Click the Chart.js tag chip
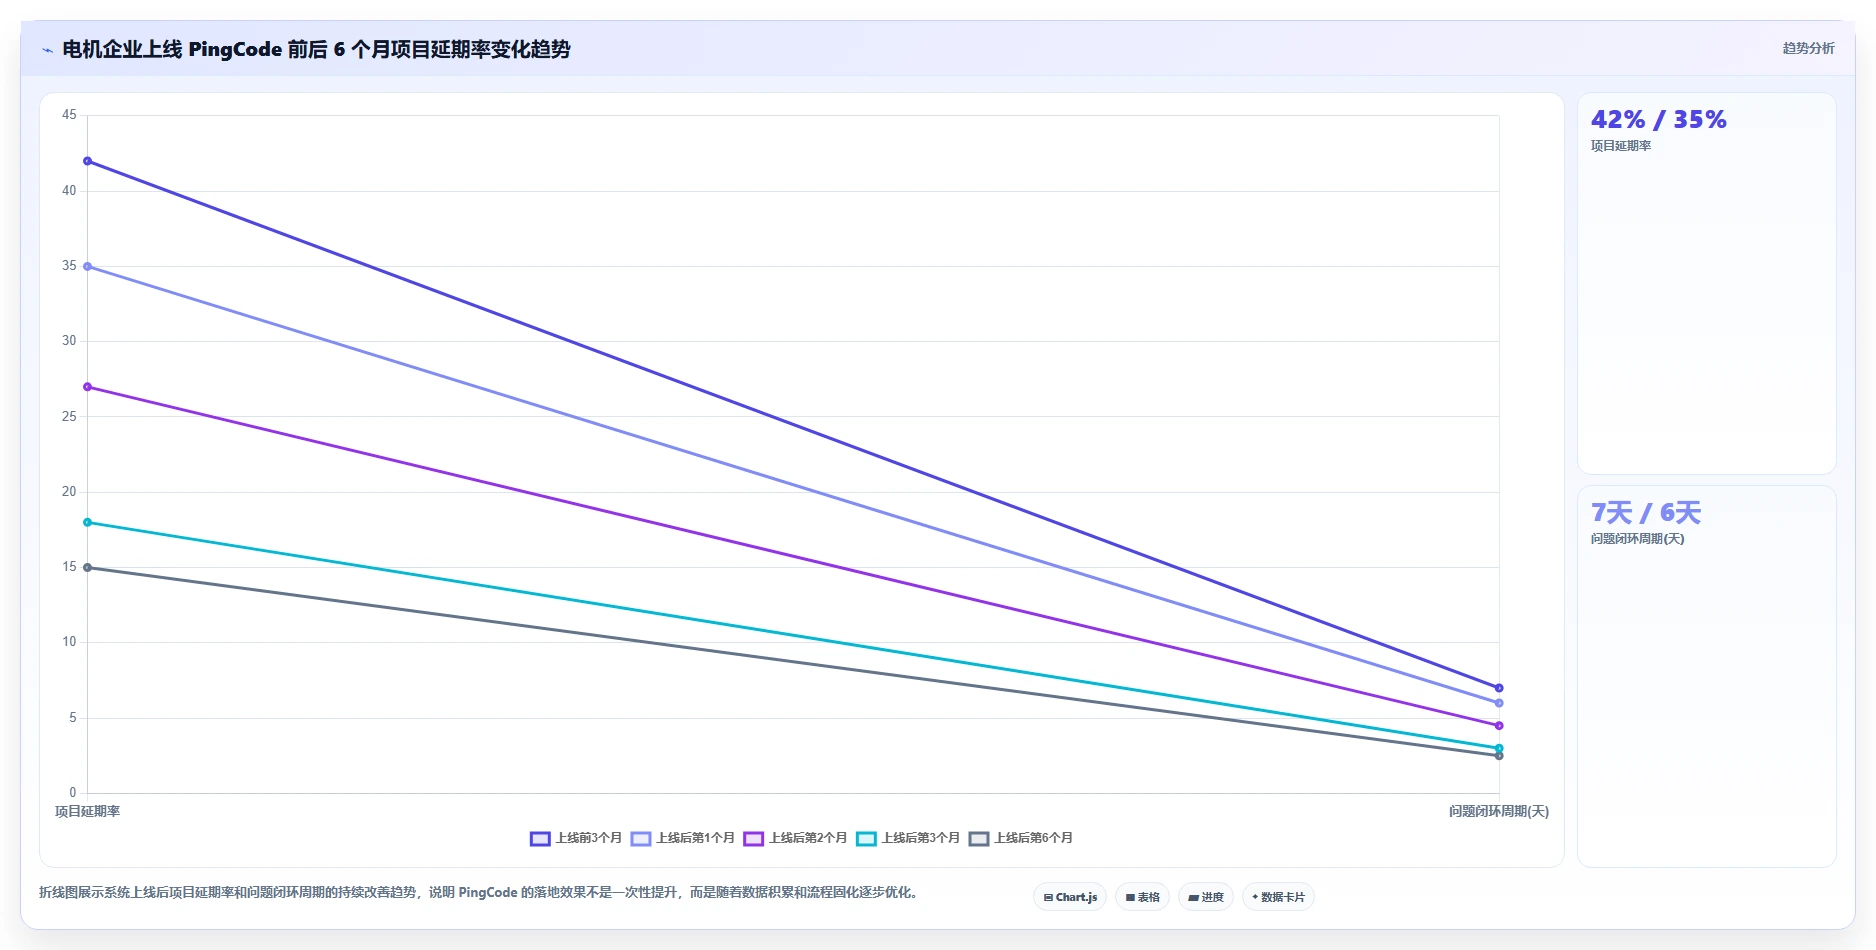1876x950 pixels. tap(1070, 897)
